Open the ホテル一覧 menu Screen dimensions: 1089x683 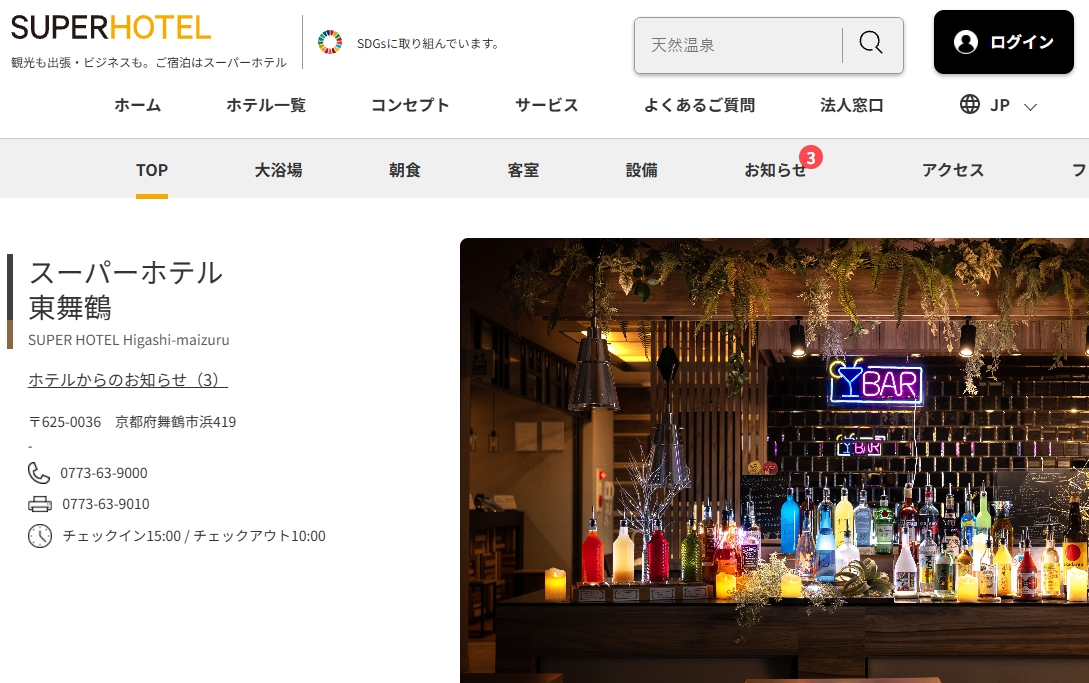(266, 105)
